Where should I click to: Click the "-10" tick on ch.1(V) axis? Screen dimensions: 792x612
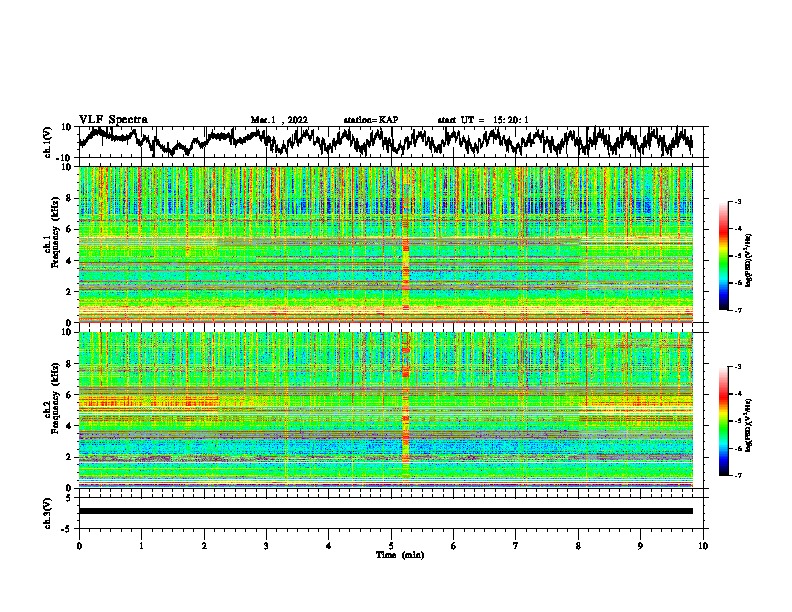click(65, 158)
